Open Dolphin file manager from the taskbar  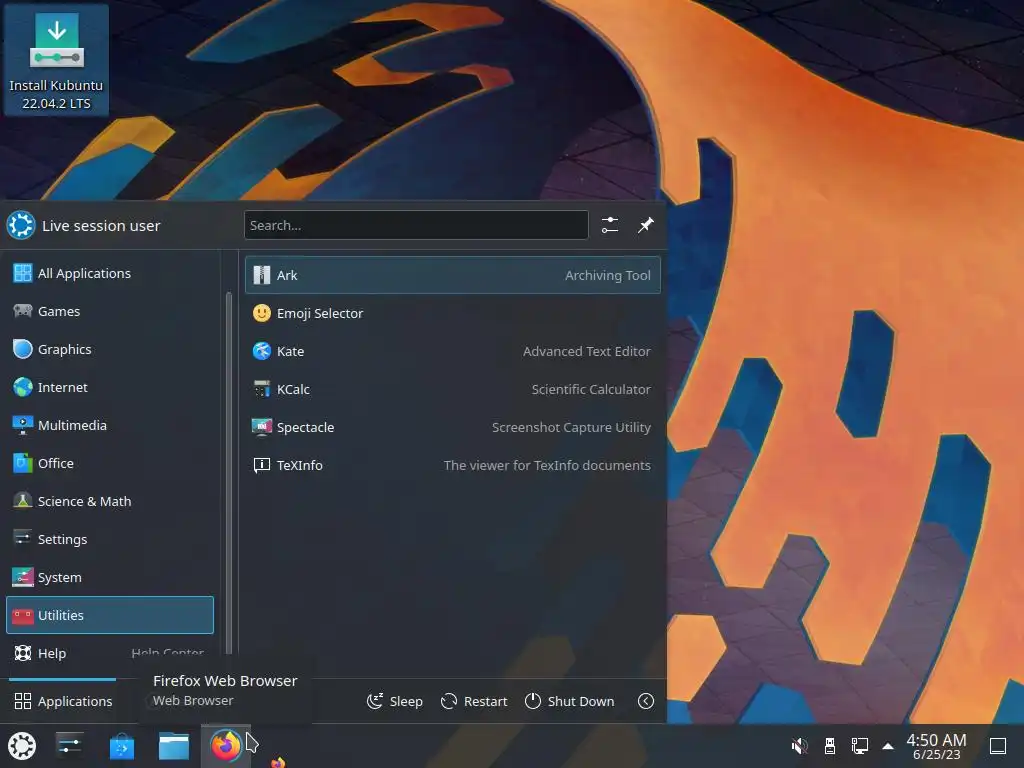[174, 746]
